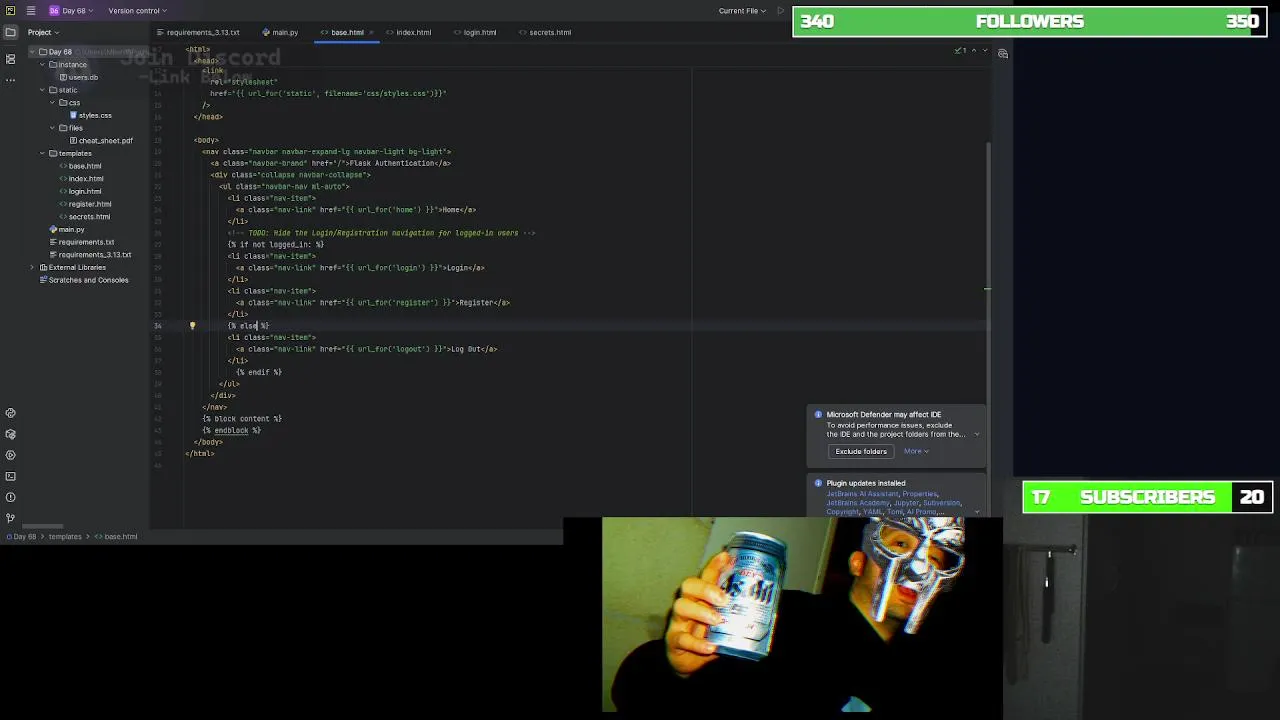Select requirements.txt in project tree

(81, 242)
